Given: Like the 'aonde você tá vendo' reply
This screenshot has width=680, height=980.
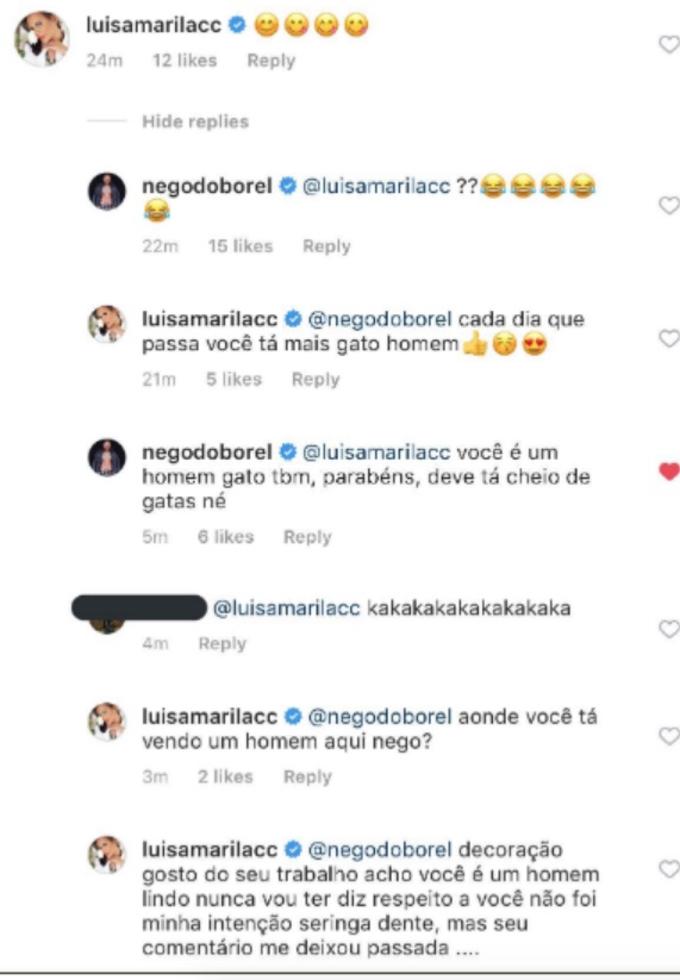Looking at the screenshot, I should click(669, 736).
